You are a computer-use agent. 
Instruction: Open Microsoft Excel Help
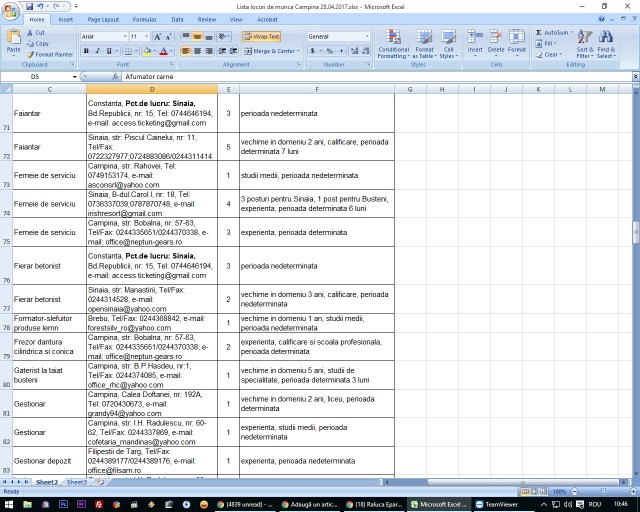601,19
